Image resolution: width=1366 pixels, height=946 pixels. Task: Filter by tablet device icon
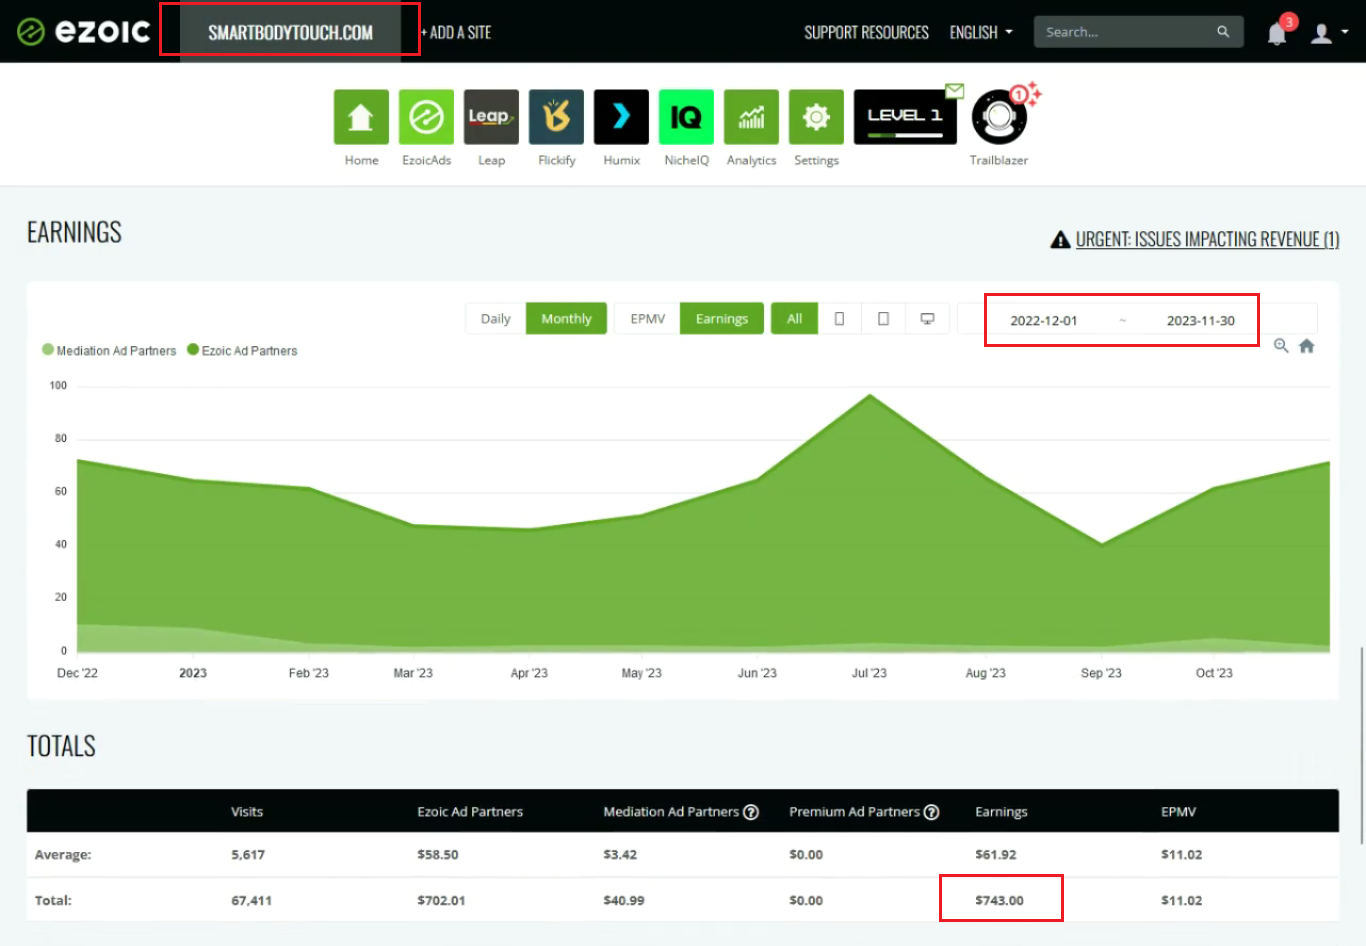coord(883,319)
